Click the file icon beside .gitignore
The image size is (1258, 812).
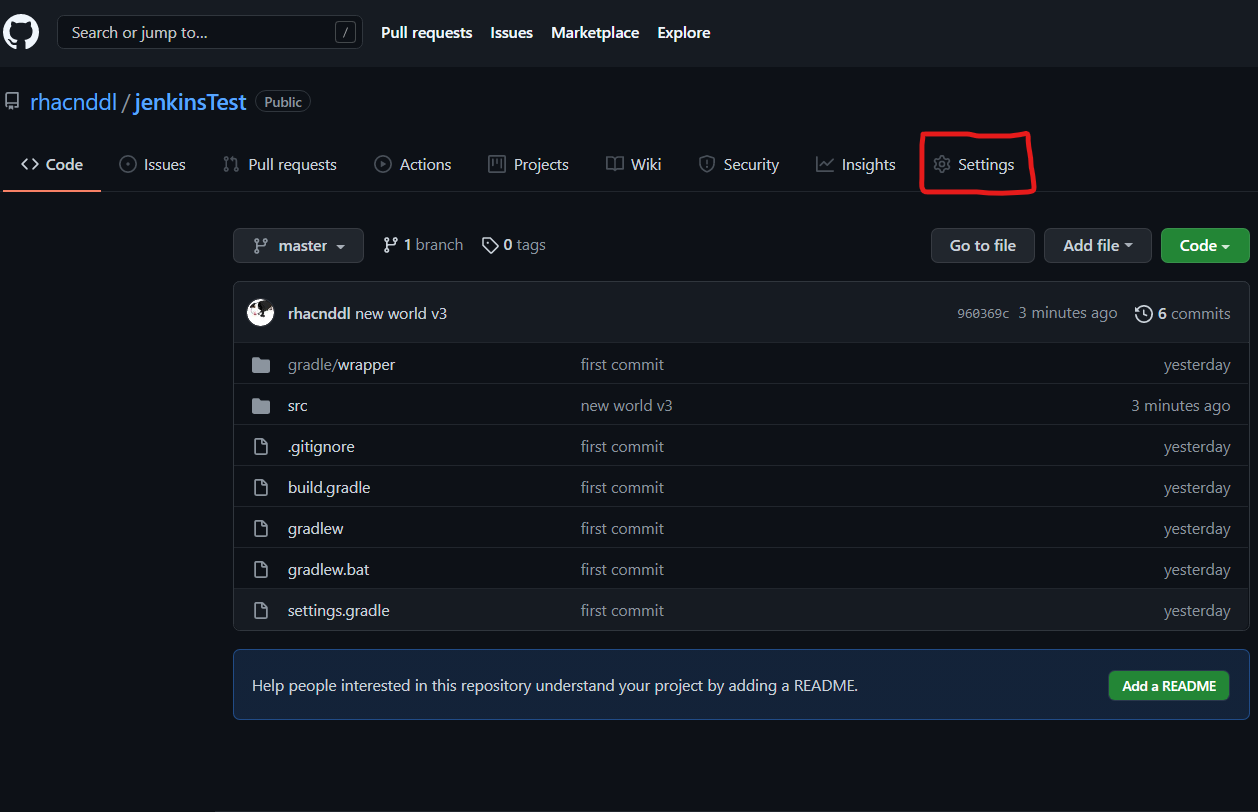[x=261, y=447]
